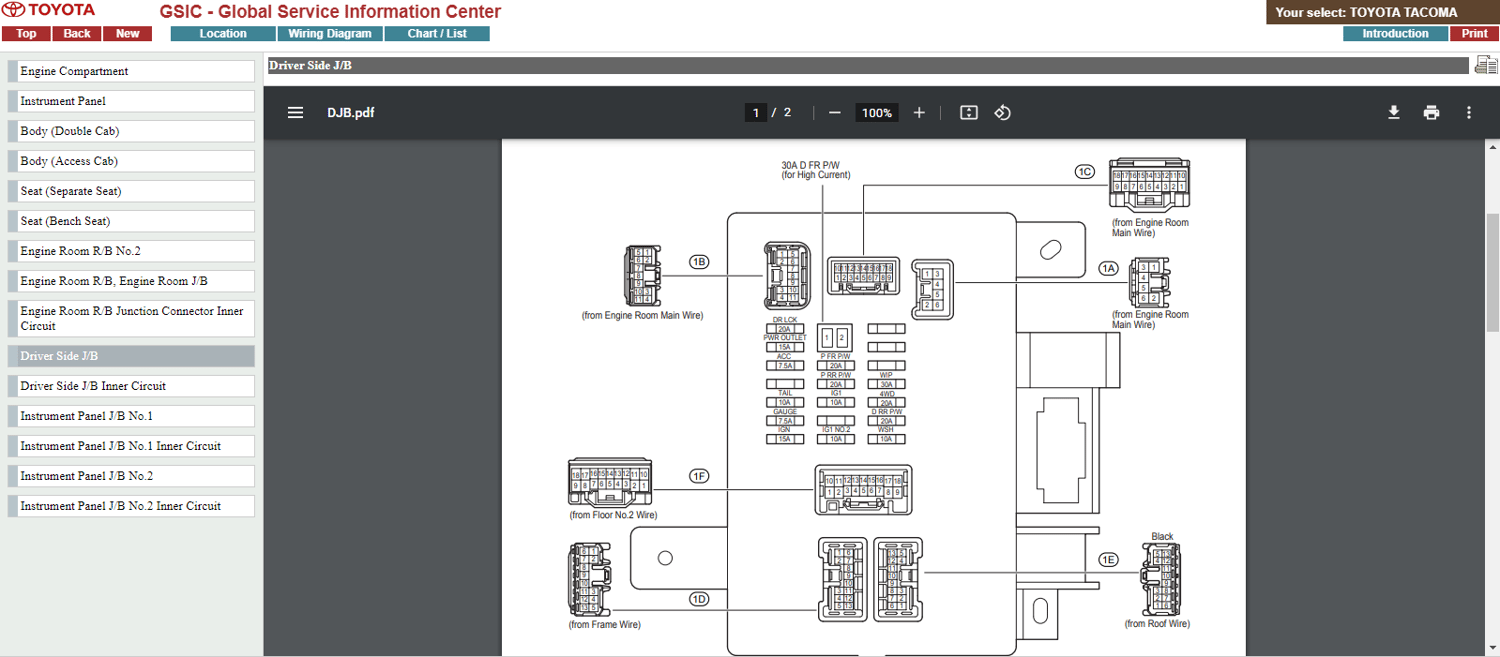Image resolution: width=1500 pixels, height=657 pixels.
Task: Select Instrument Panel in sidebar
Action: click(131, 101)
